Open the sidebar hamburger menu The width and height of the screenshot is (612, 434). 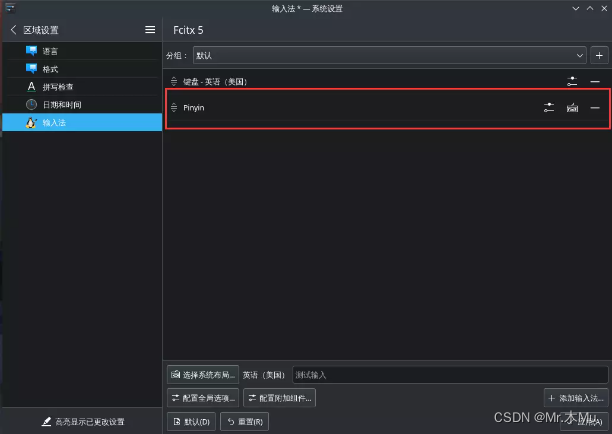click(x=150, y=30)
